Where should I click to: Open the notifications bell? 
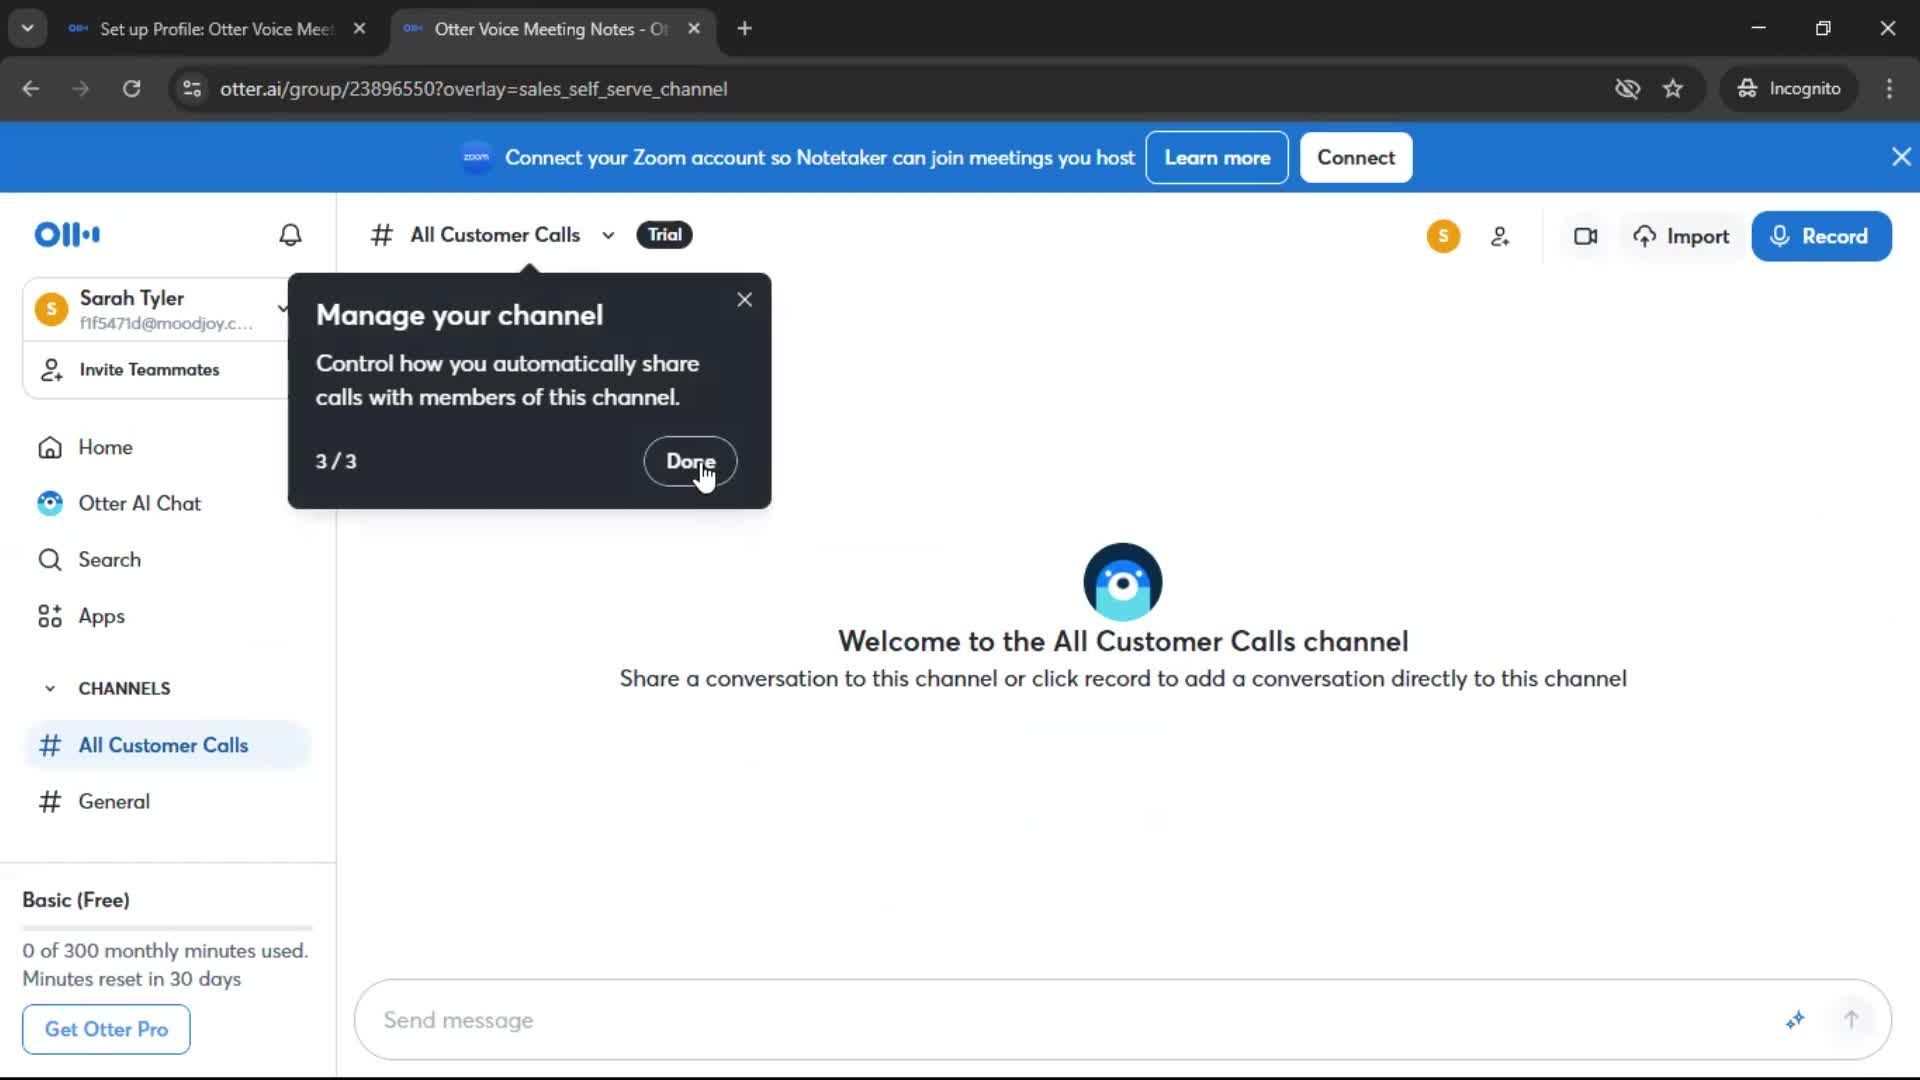pyautogui.click(x=290, y=235)
